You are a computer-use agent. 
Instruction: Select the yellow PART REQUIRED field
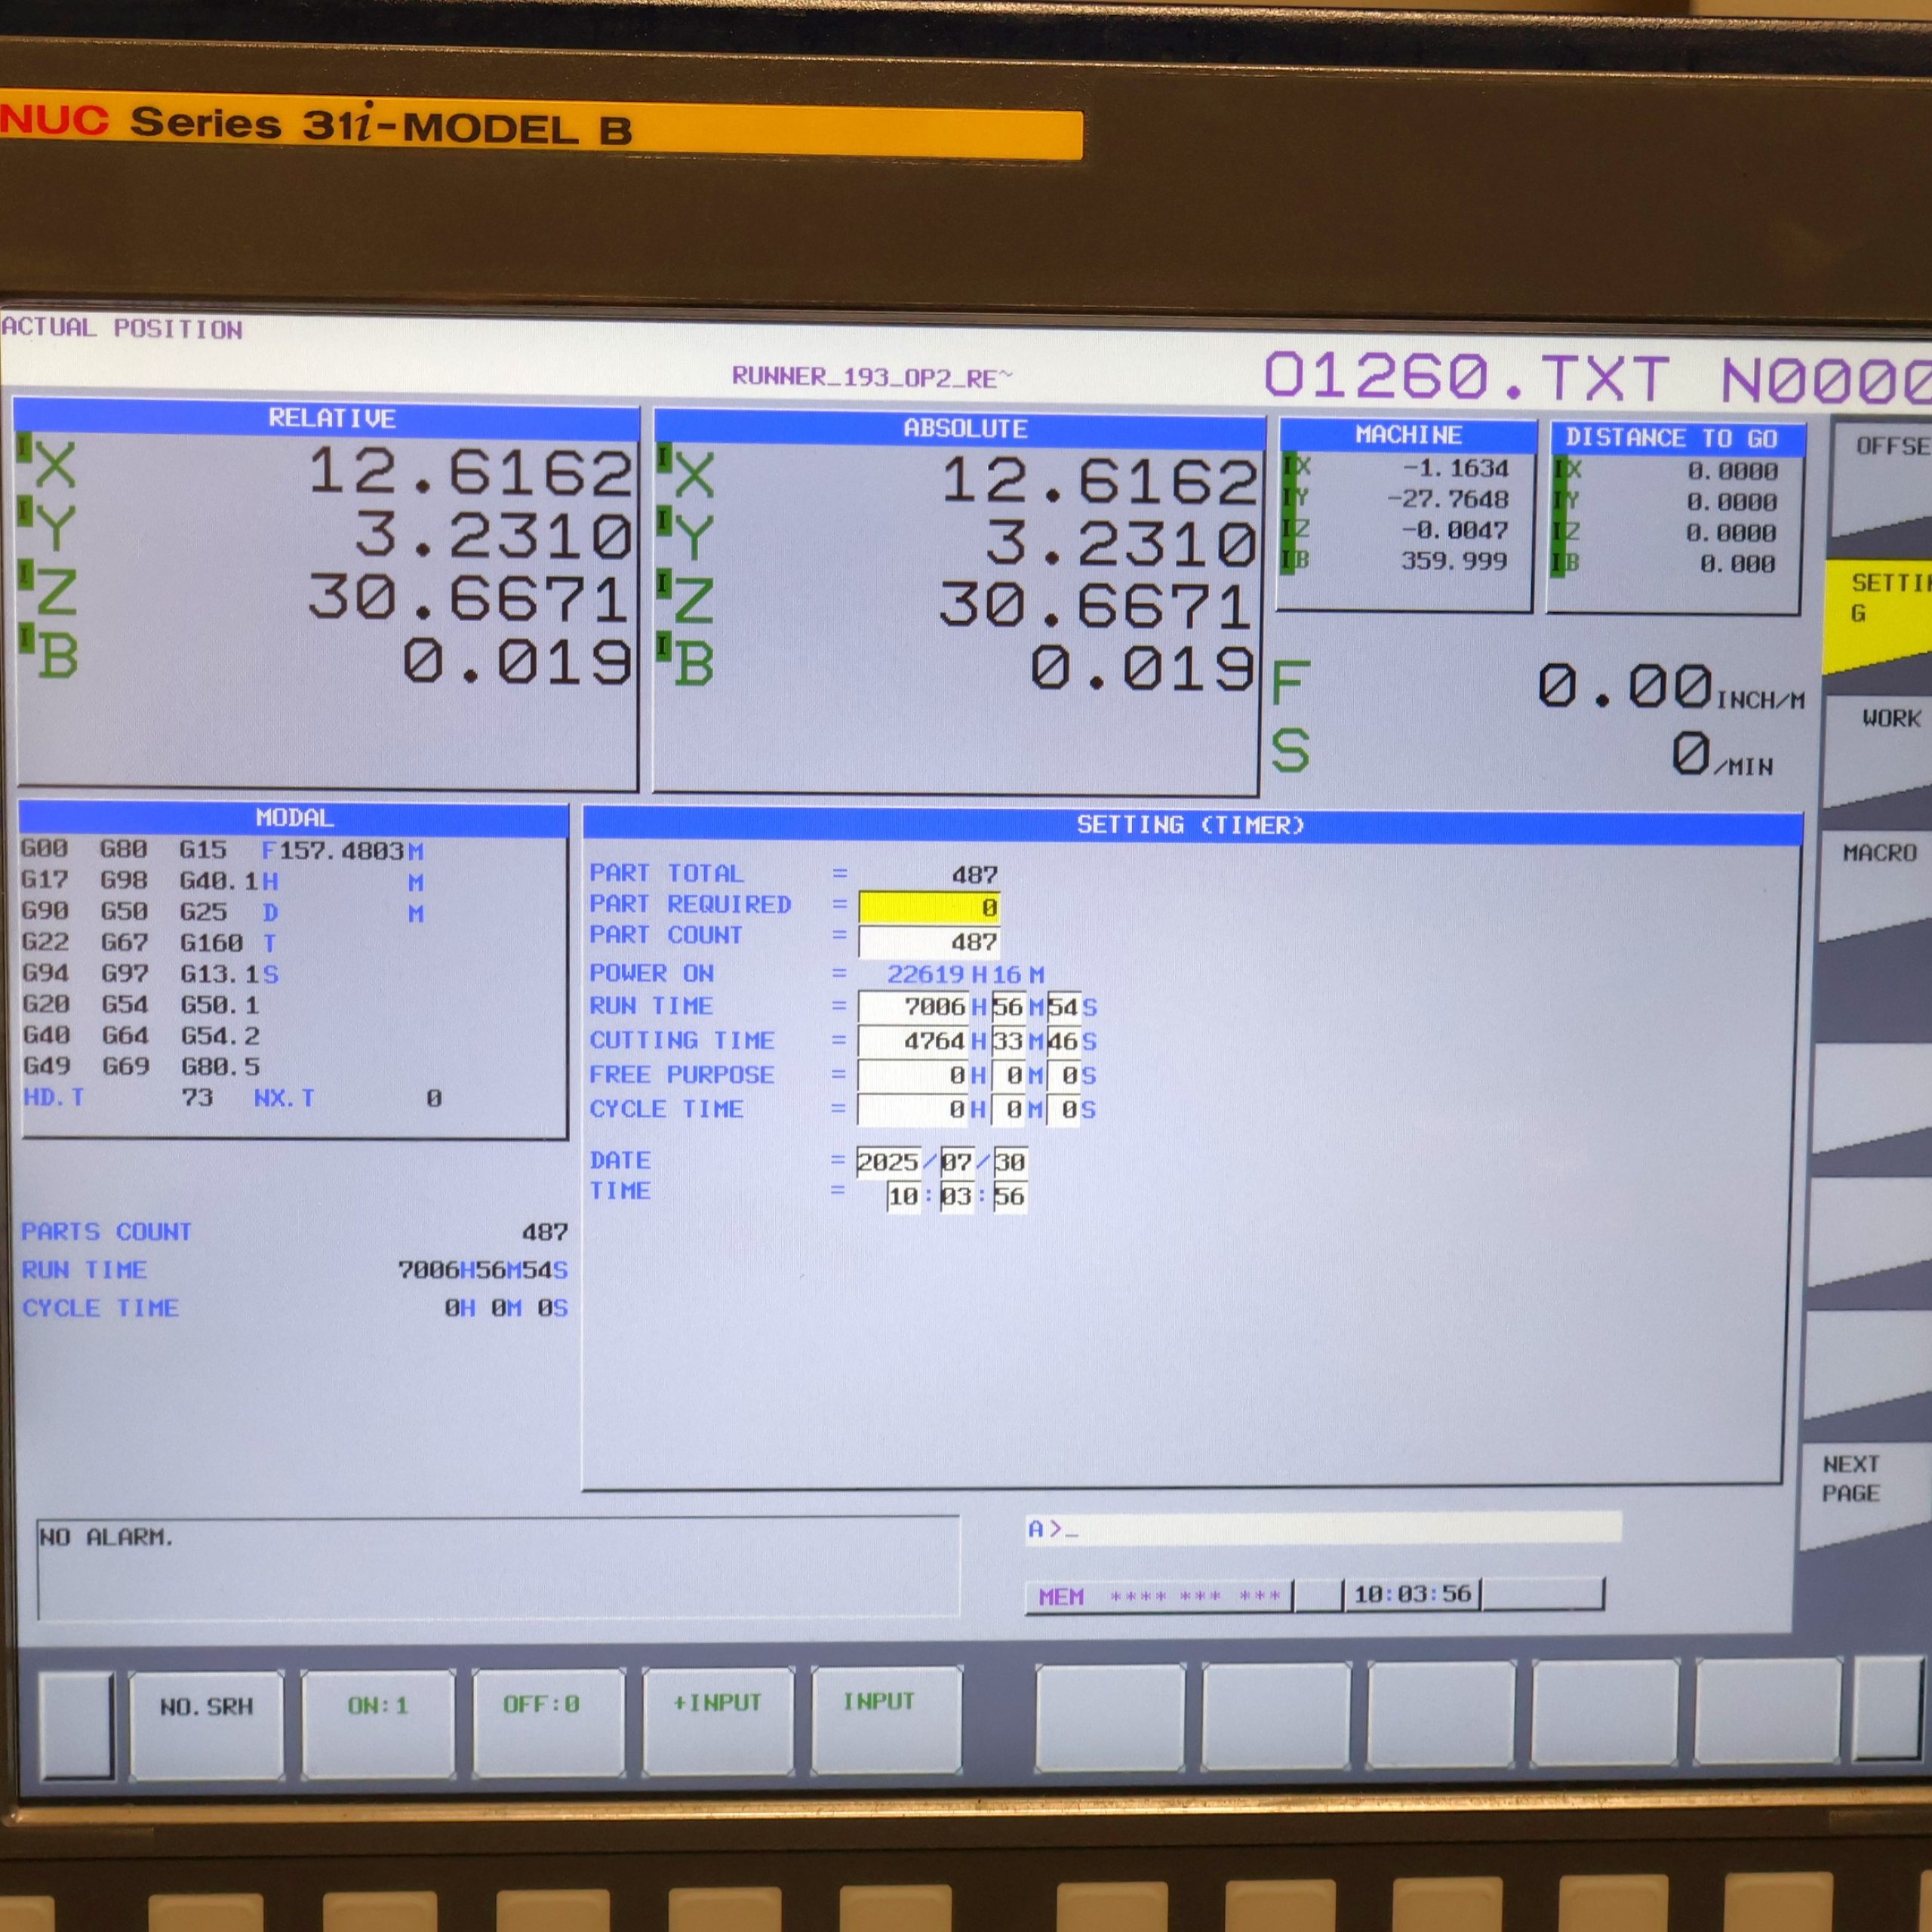pyautogui.click(x=928, y=907)
